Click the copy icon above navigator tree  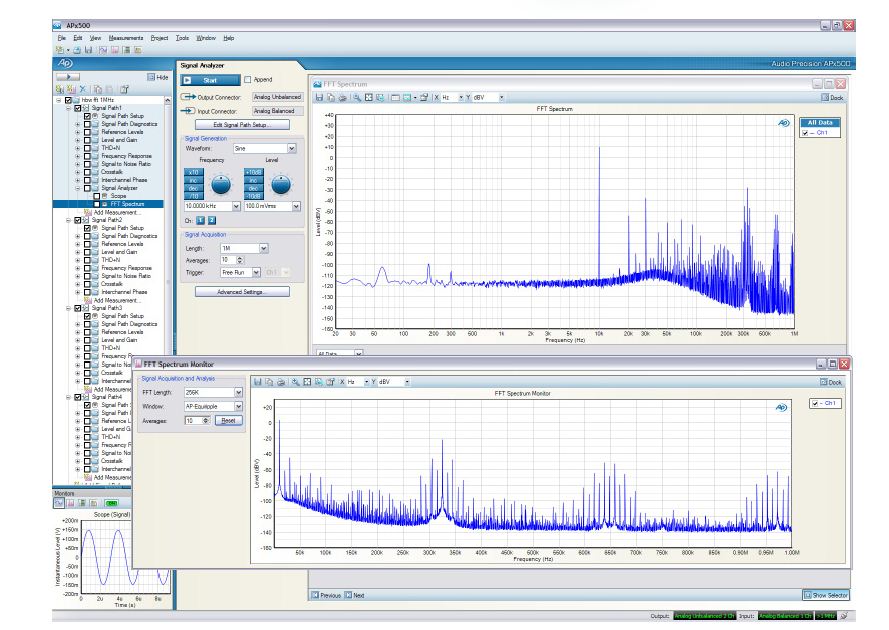coord(98,89)
